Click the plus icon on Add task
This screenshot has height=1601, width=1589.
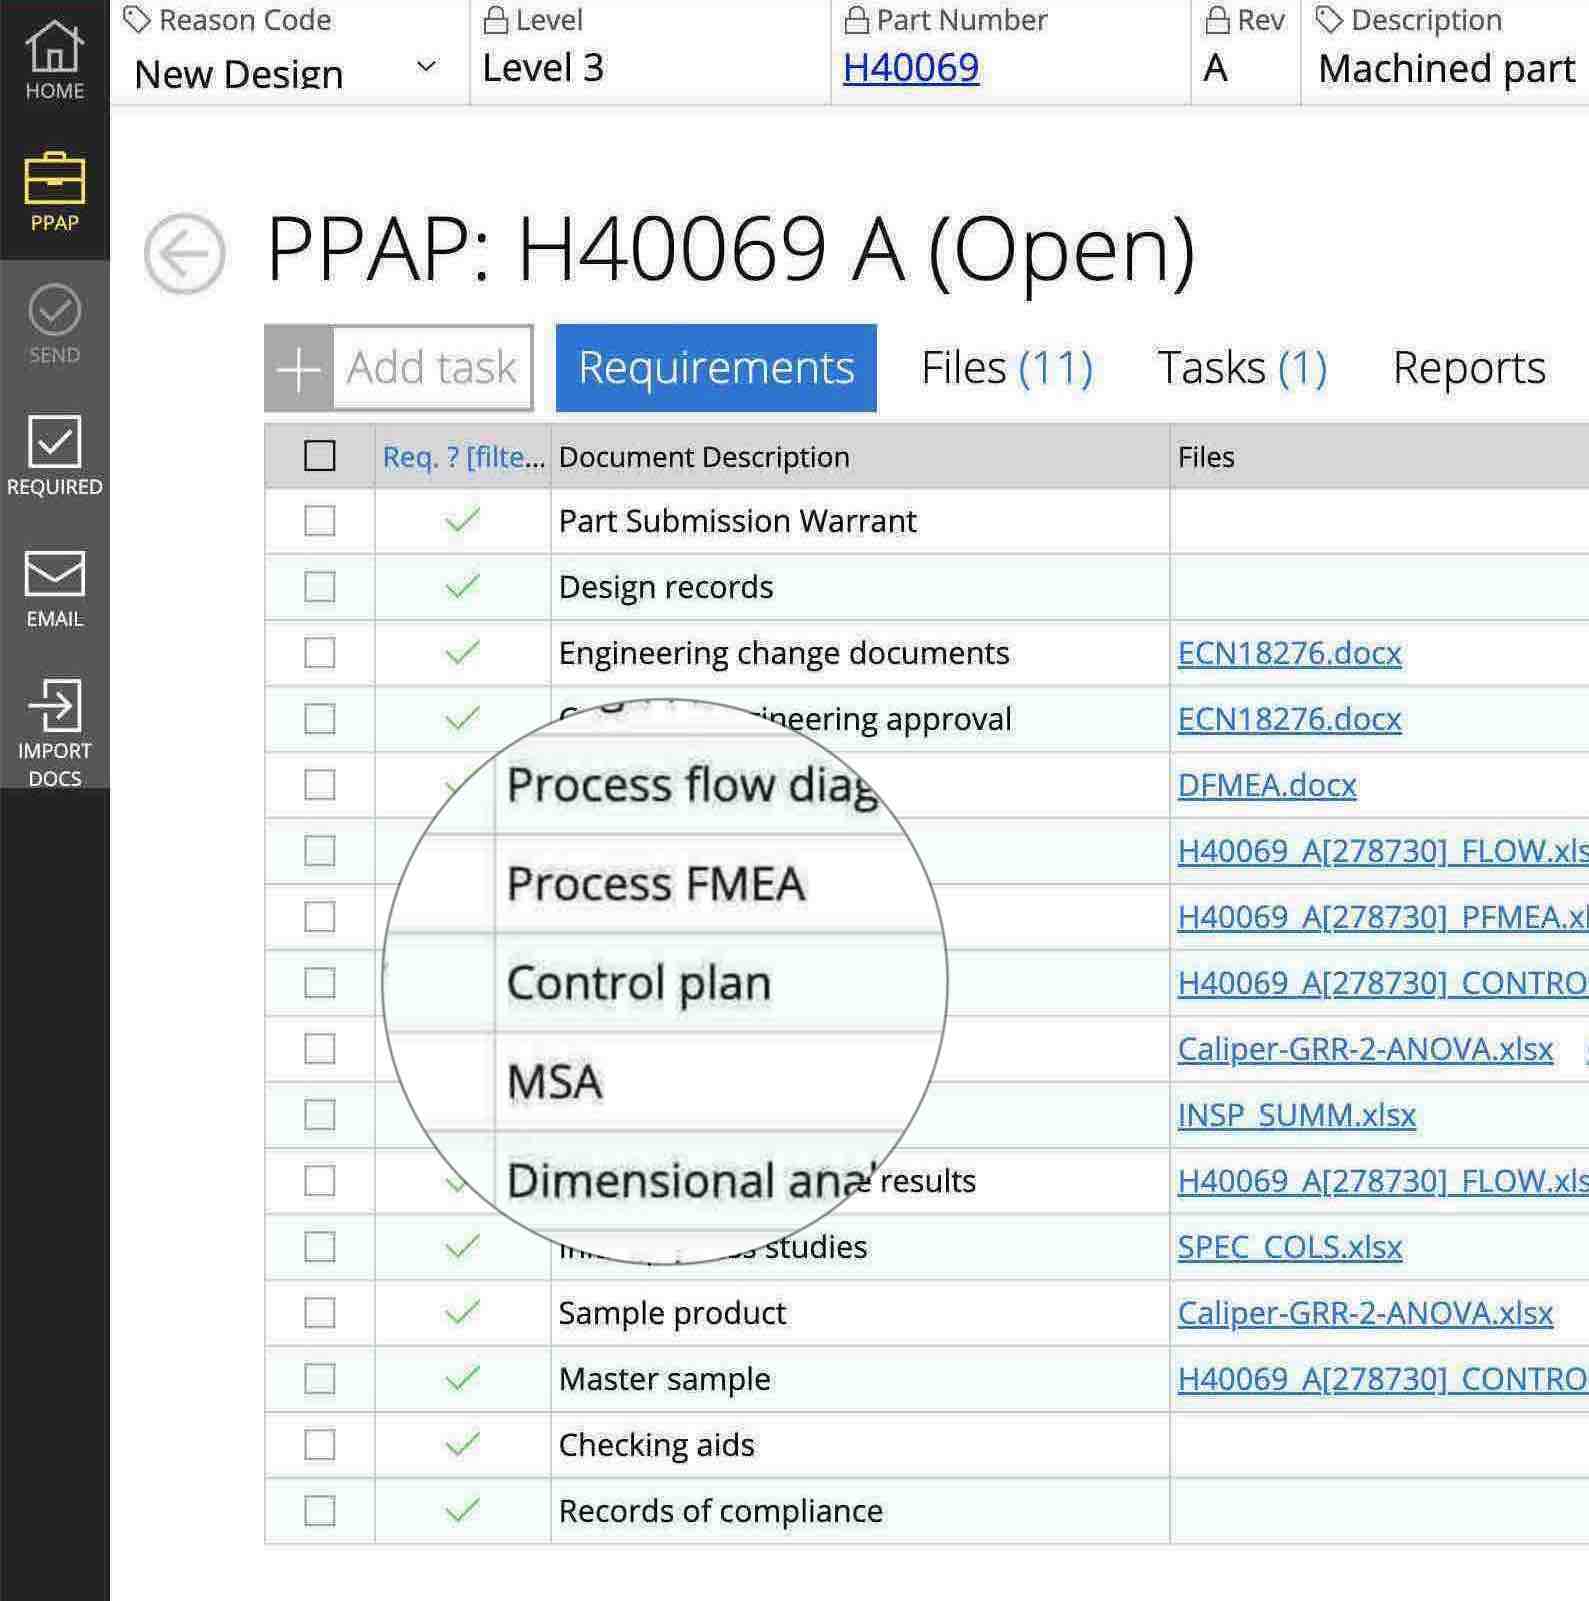click(298, 368)
